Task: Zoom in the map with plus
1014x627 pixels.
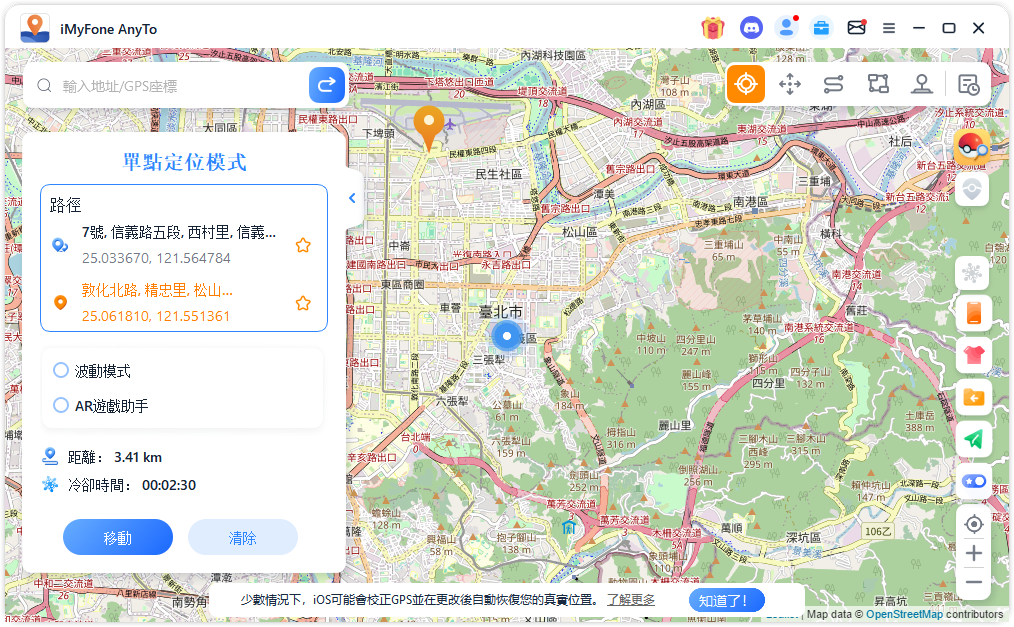Action: (973, 553)
